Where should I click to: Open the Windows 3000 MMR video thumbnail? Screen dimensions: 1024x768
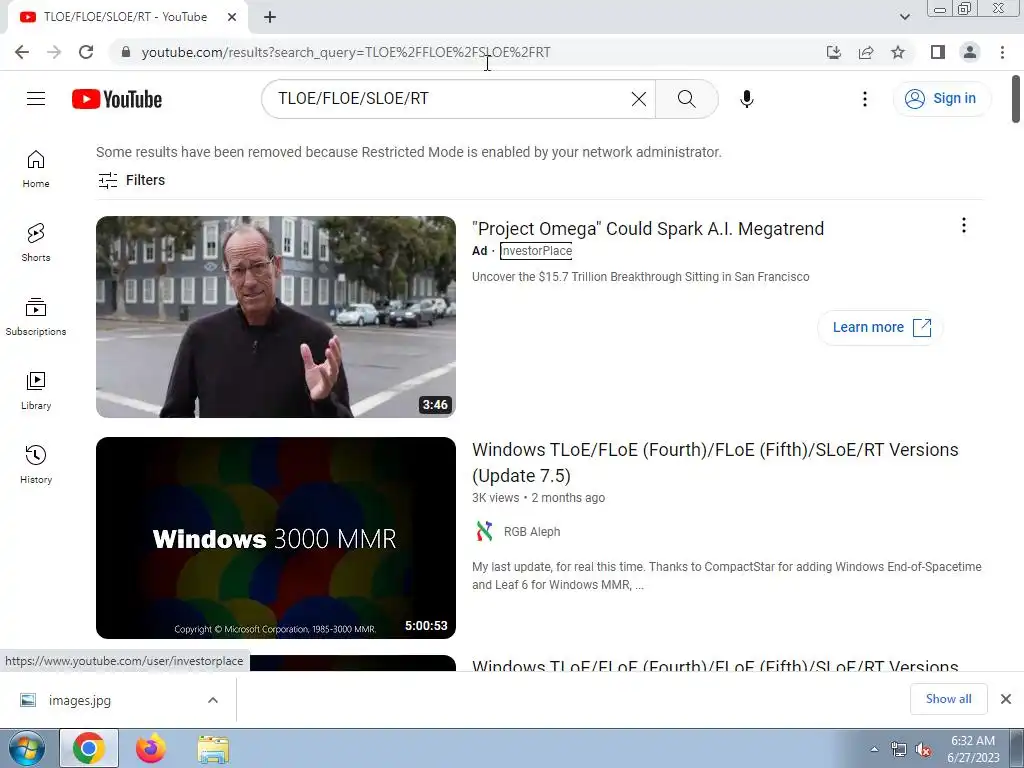276,537
